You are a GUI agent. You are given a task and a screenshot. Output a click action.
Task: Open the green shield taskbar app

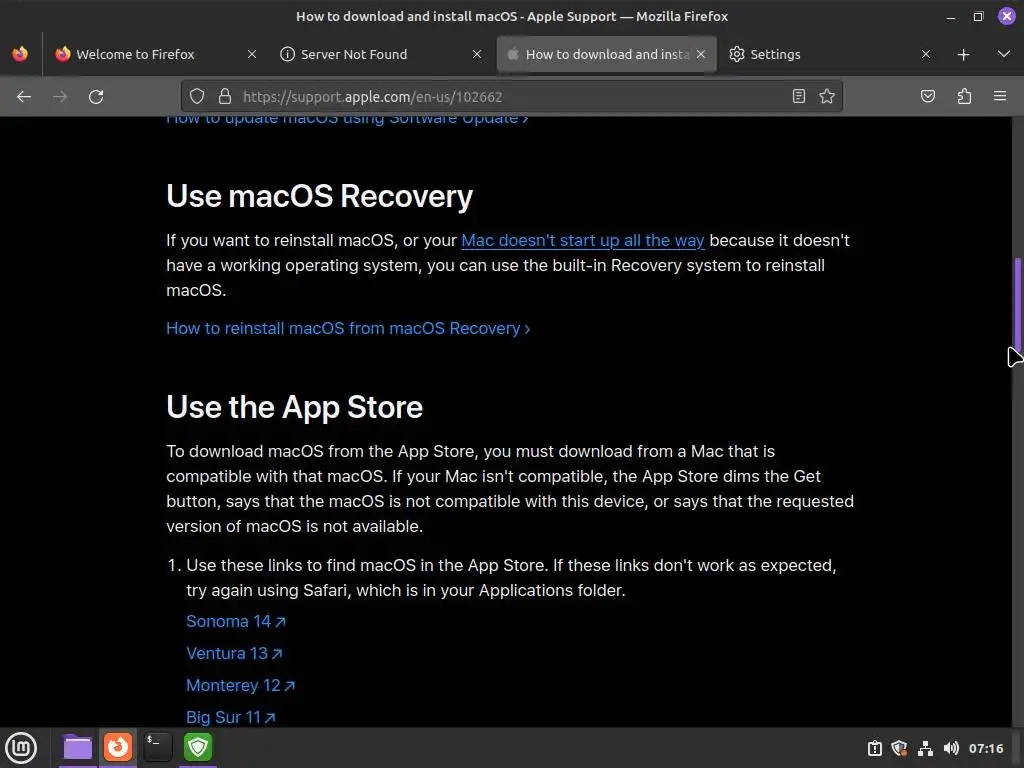[198, 747]
